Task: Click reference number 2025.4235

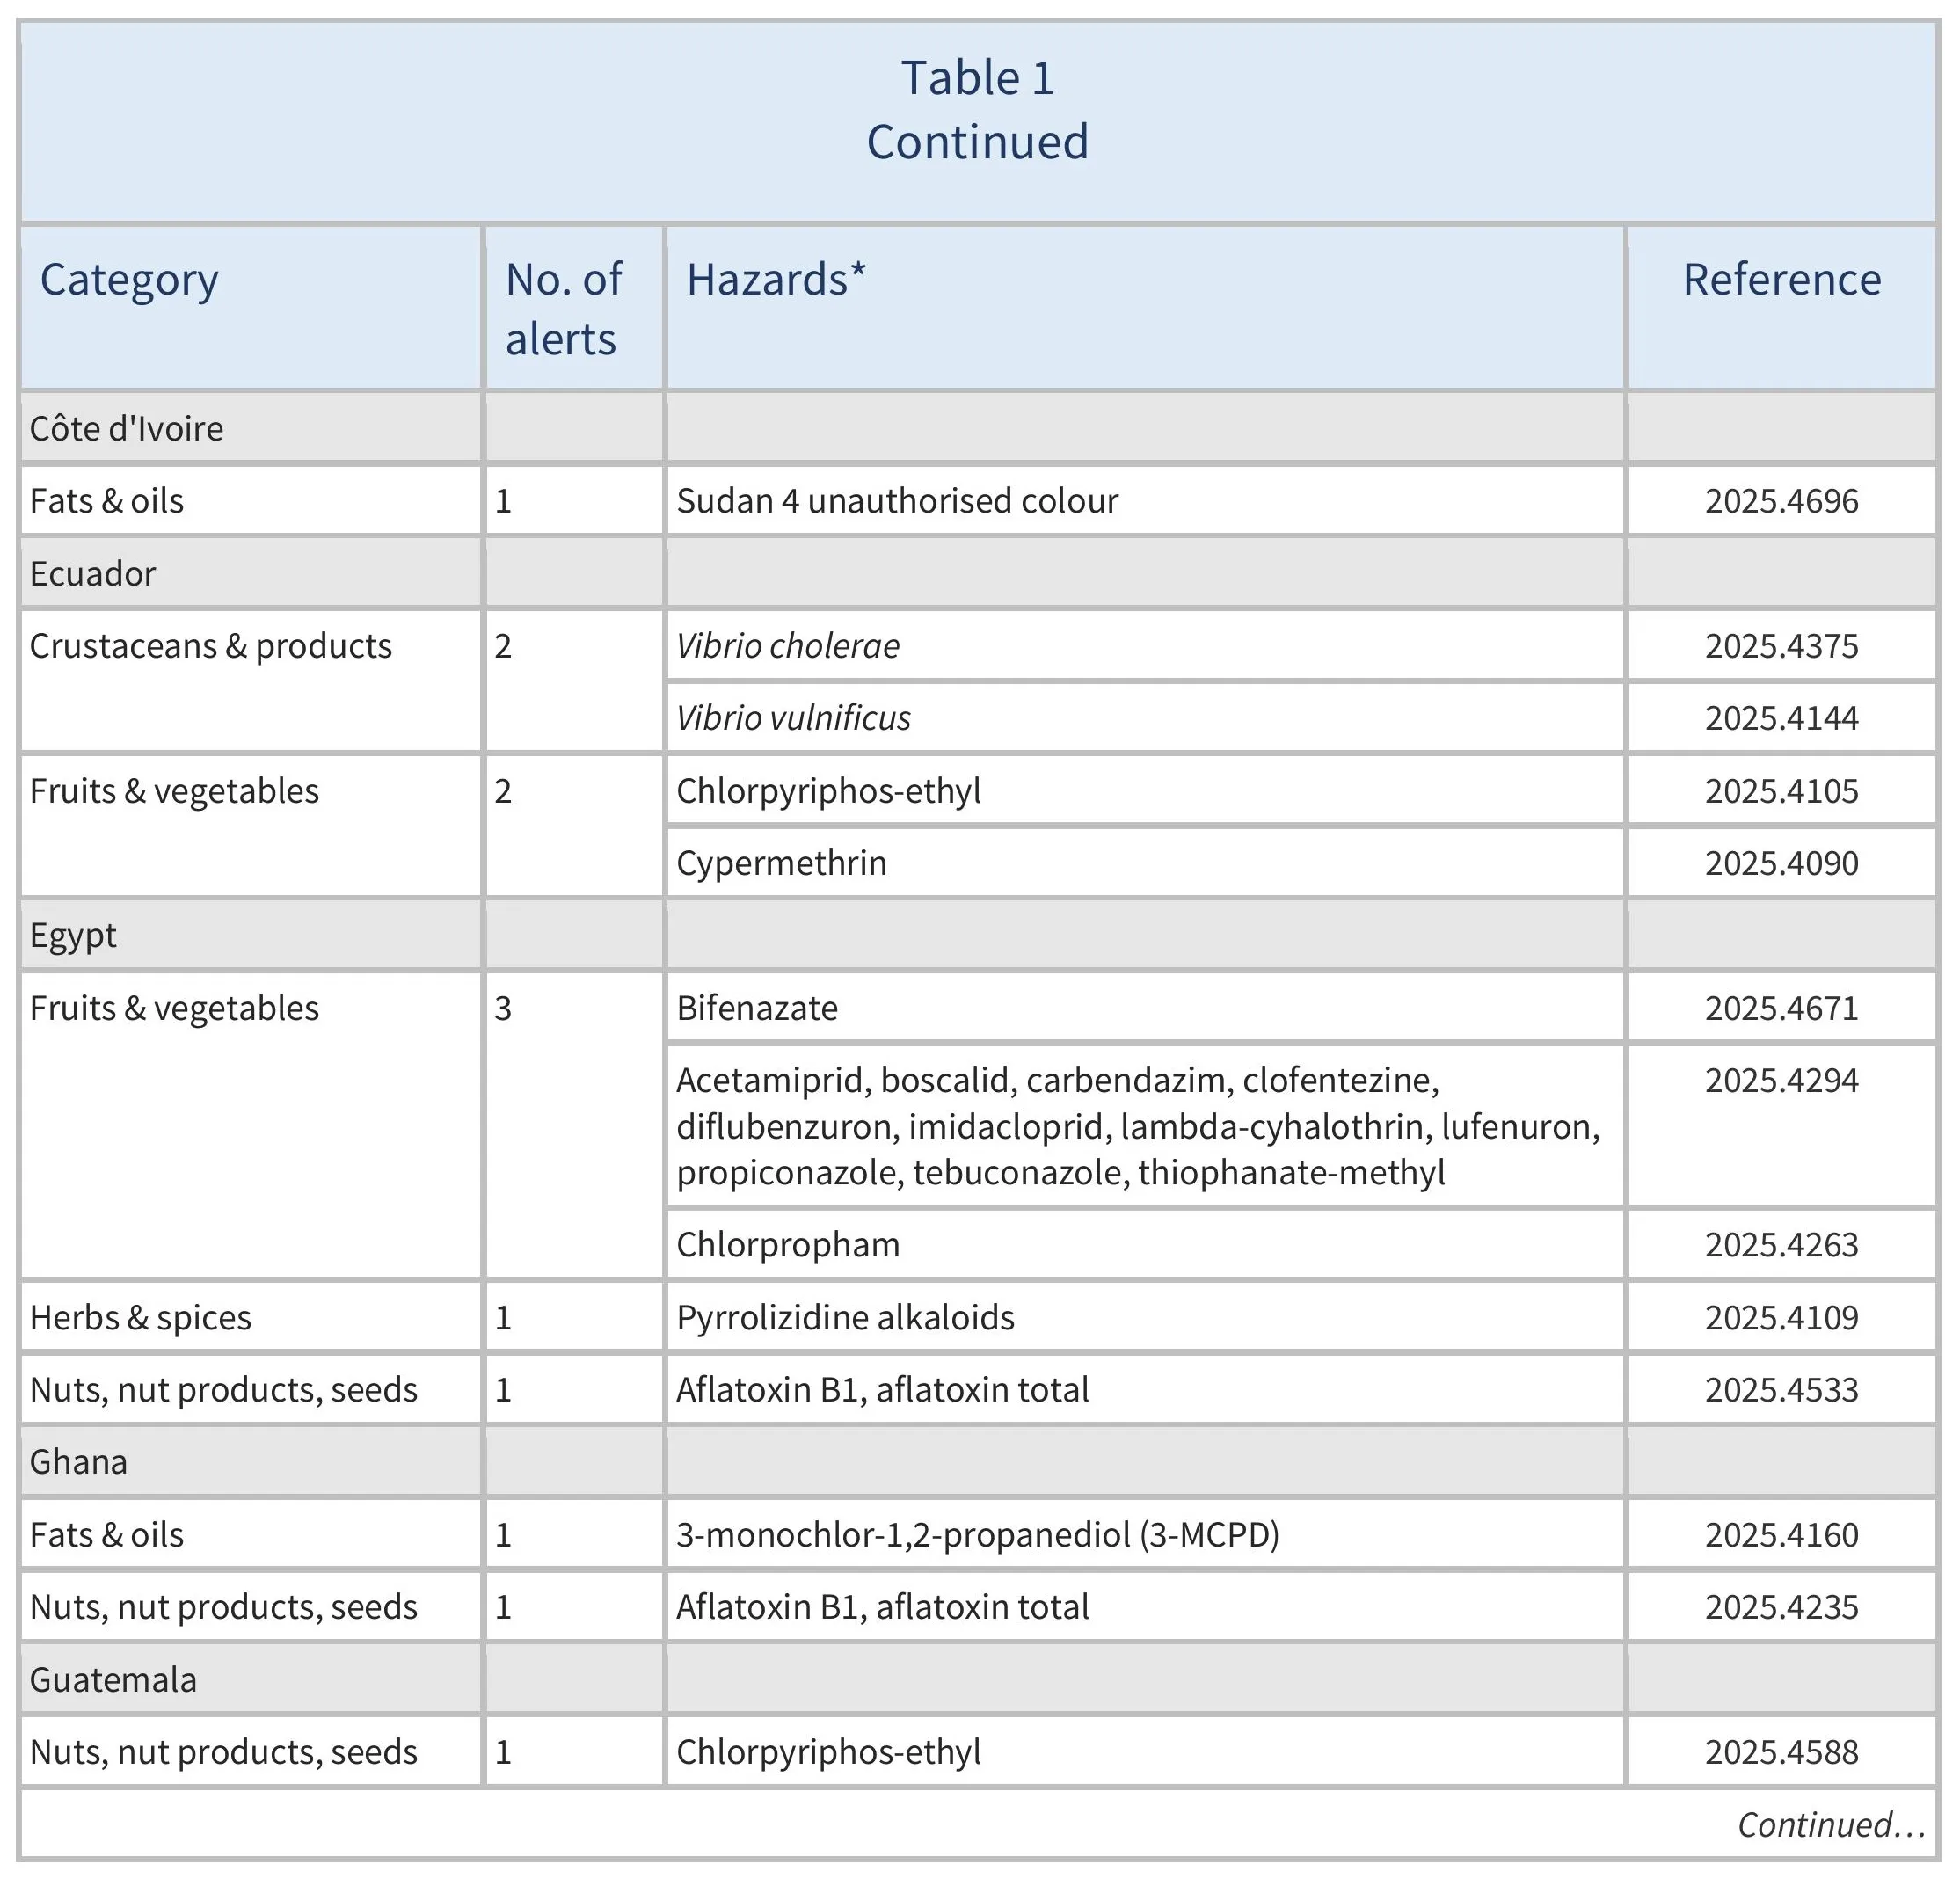Action: 1780,1606
